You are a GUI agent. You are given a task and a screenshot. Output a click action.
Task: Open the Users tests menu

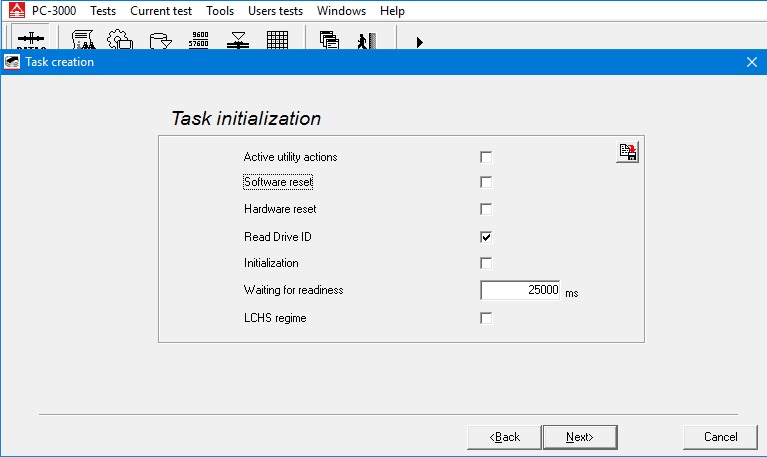(x=275, y=11)
